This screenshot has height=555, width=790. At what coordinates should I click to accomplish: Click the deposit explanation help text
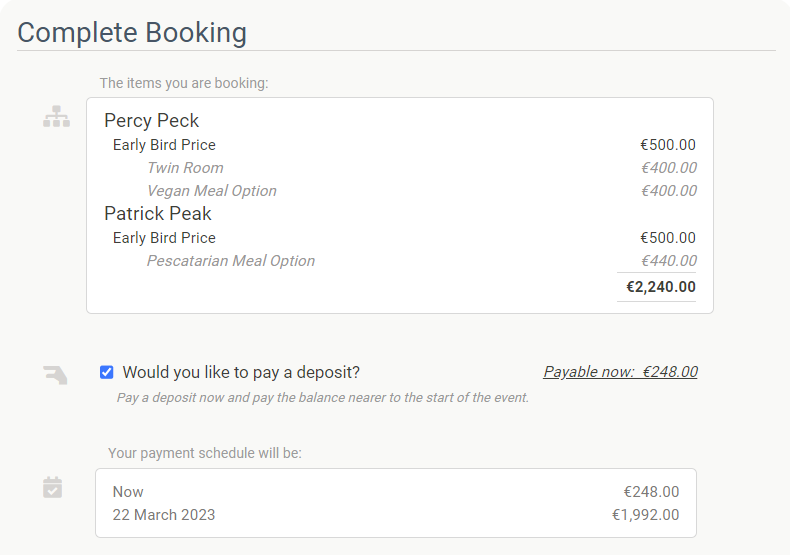(x=323, y=397)
